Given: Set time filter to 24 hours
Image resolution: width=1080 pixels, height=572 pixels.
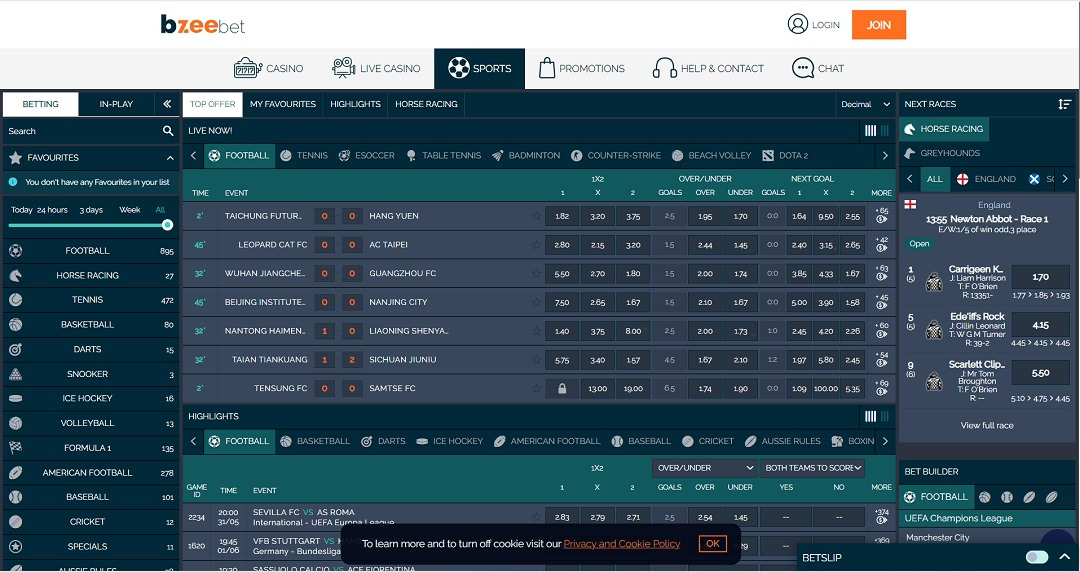Looking at the screenshot, I should pos(52,210).
